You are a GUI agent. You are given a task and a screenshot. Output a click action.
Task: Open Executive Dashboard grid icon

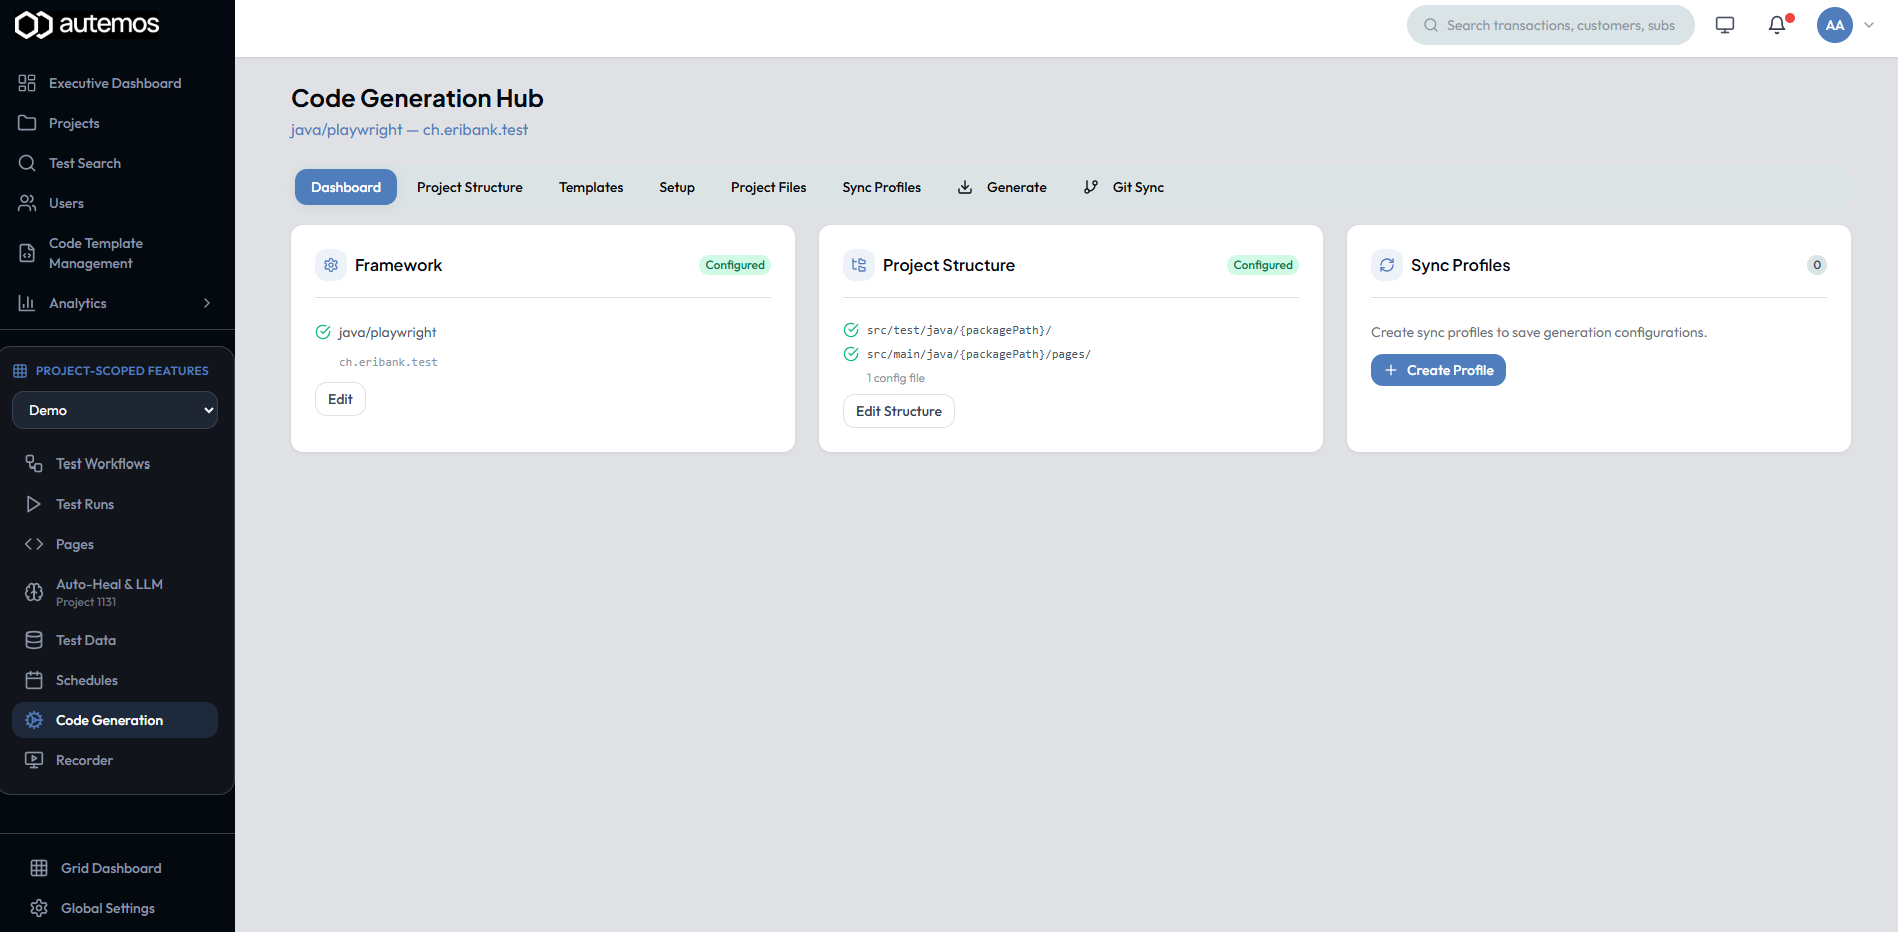(x=27, y=83)
